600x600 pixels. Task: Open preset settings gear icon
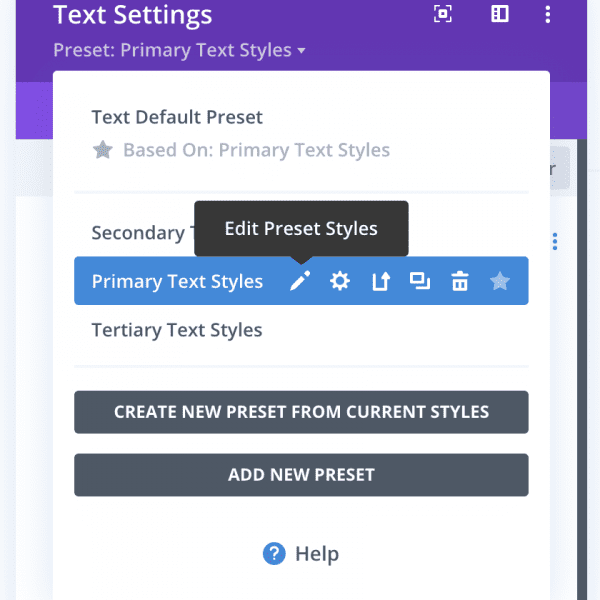[340, 281]
